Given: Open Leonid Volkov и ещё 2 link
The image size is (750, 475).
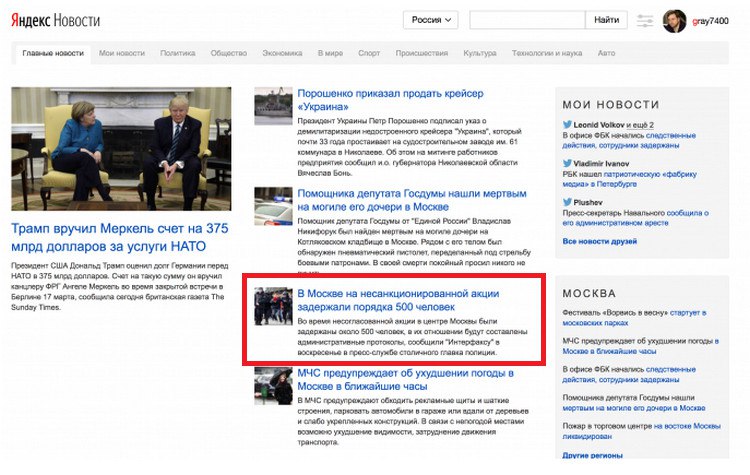Looking at the screenshot, I should click(613, 125).
